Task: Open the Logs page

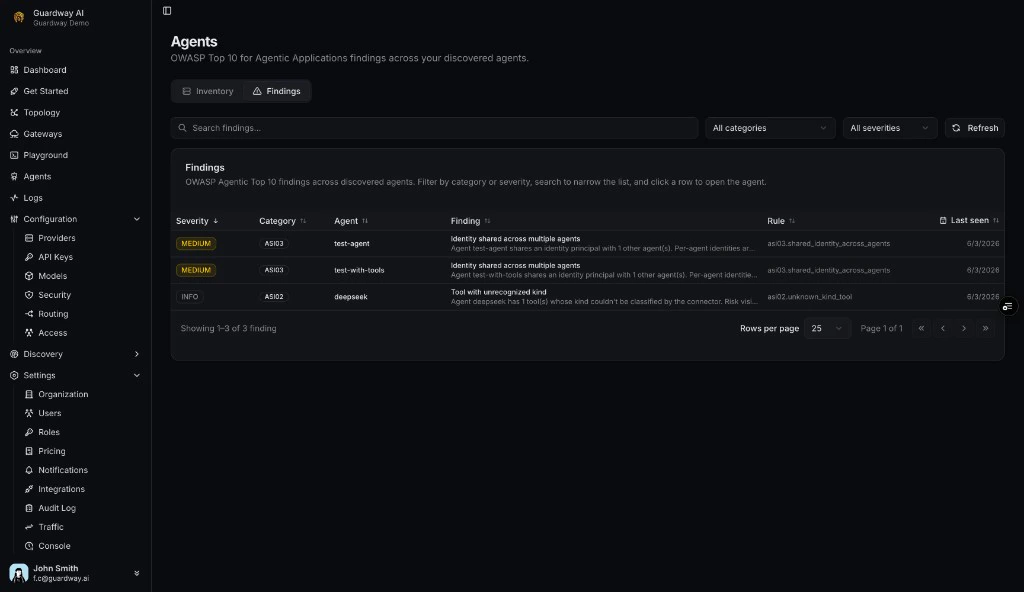Action: [27, 198]
